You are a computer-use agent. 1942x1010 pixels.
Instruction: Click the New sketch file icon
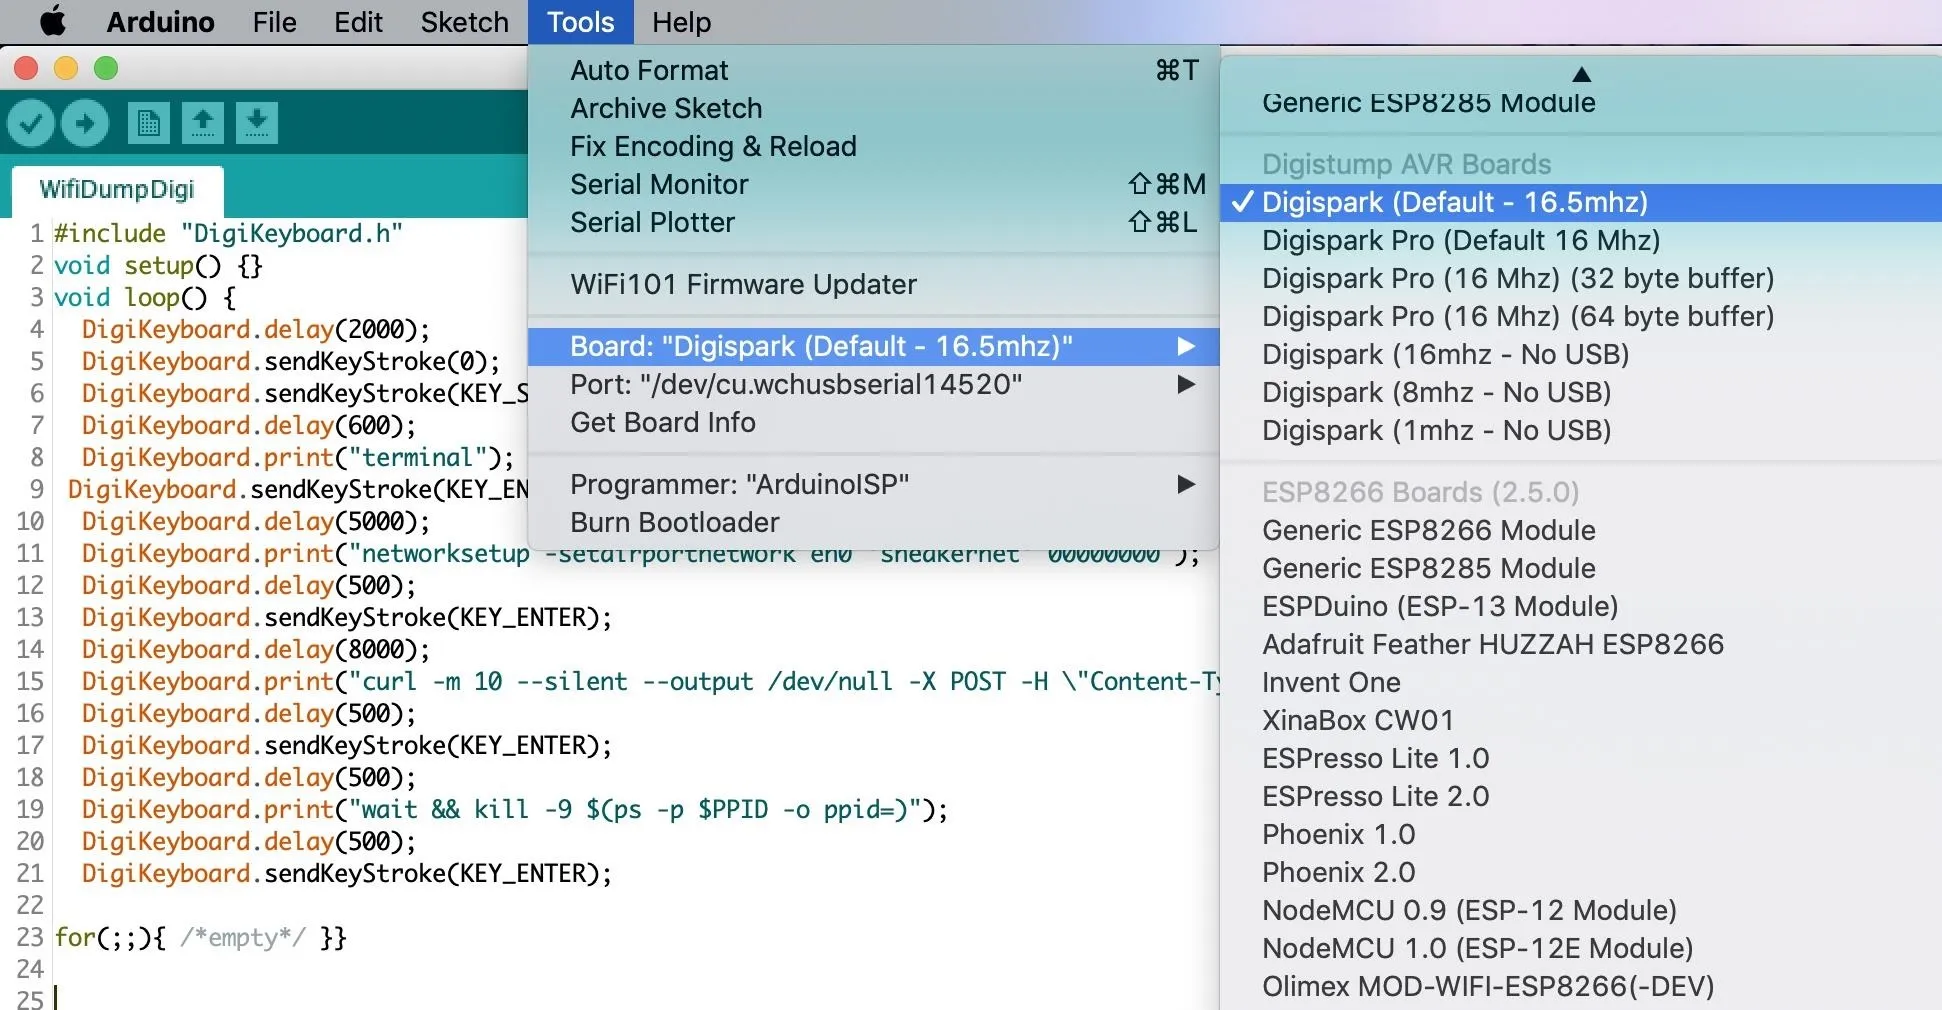pyautogui.click(x=149, y=123)
